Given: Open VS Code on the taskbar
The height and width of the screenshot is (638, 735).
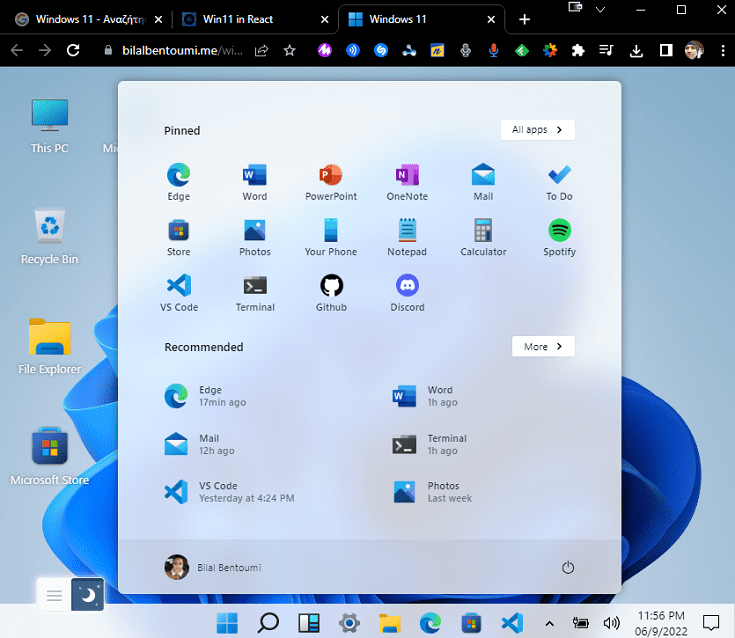Looking at the screenshot, I should (512, 623).
